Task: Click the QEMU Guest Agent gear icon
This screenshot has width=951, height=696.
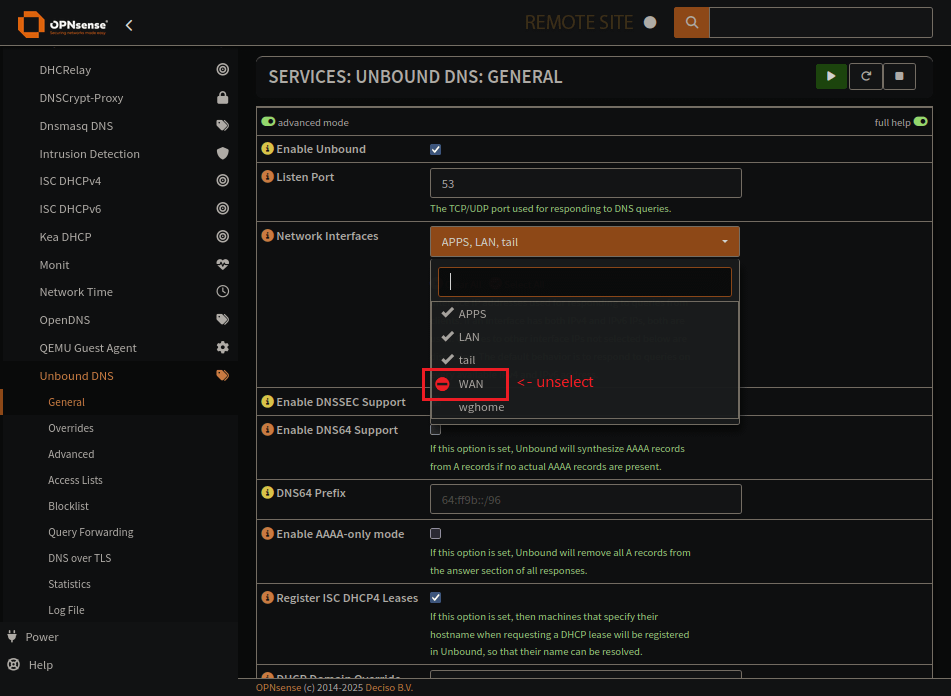Action: click(x=223, y=347)
